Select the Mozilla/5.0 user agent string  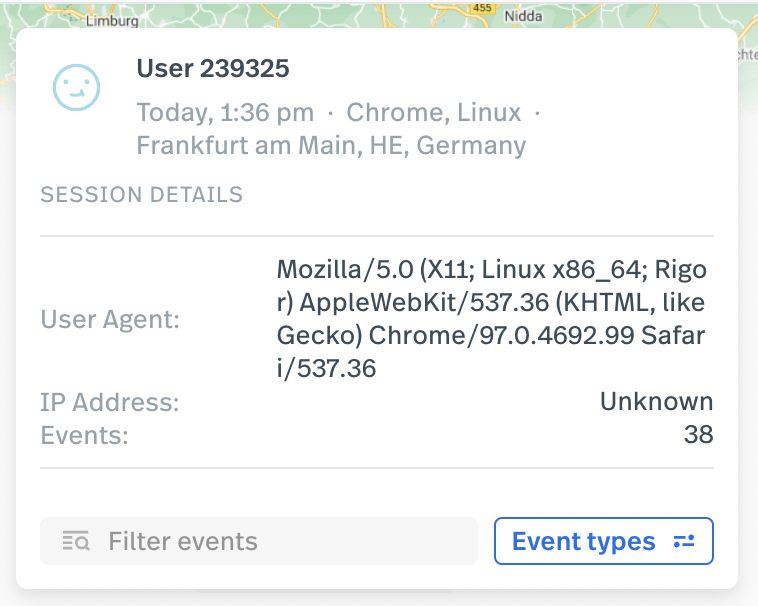tap(492, 319)
